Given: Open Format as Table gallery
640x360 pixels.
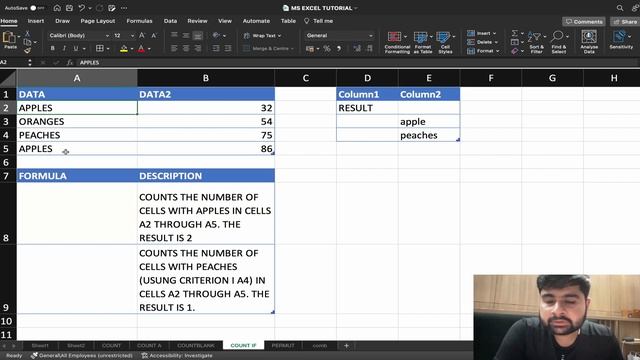Looking at the screenshot, I should [x=422, y=42].
